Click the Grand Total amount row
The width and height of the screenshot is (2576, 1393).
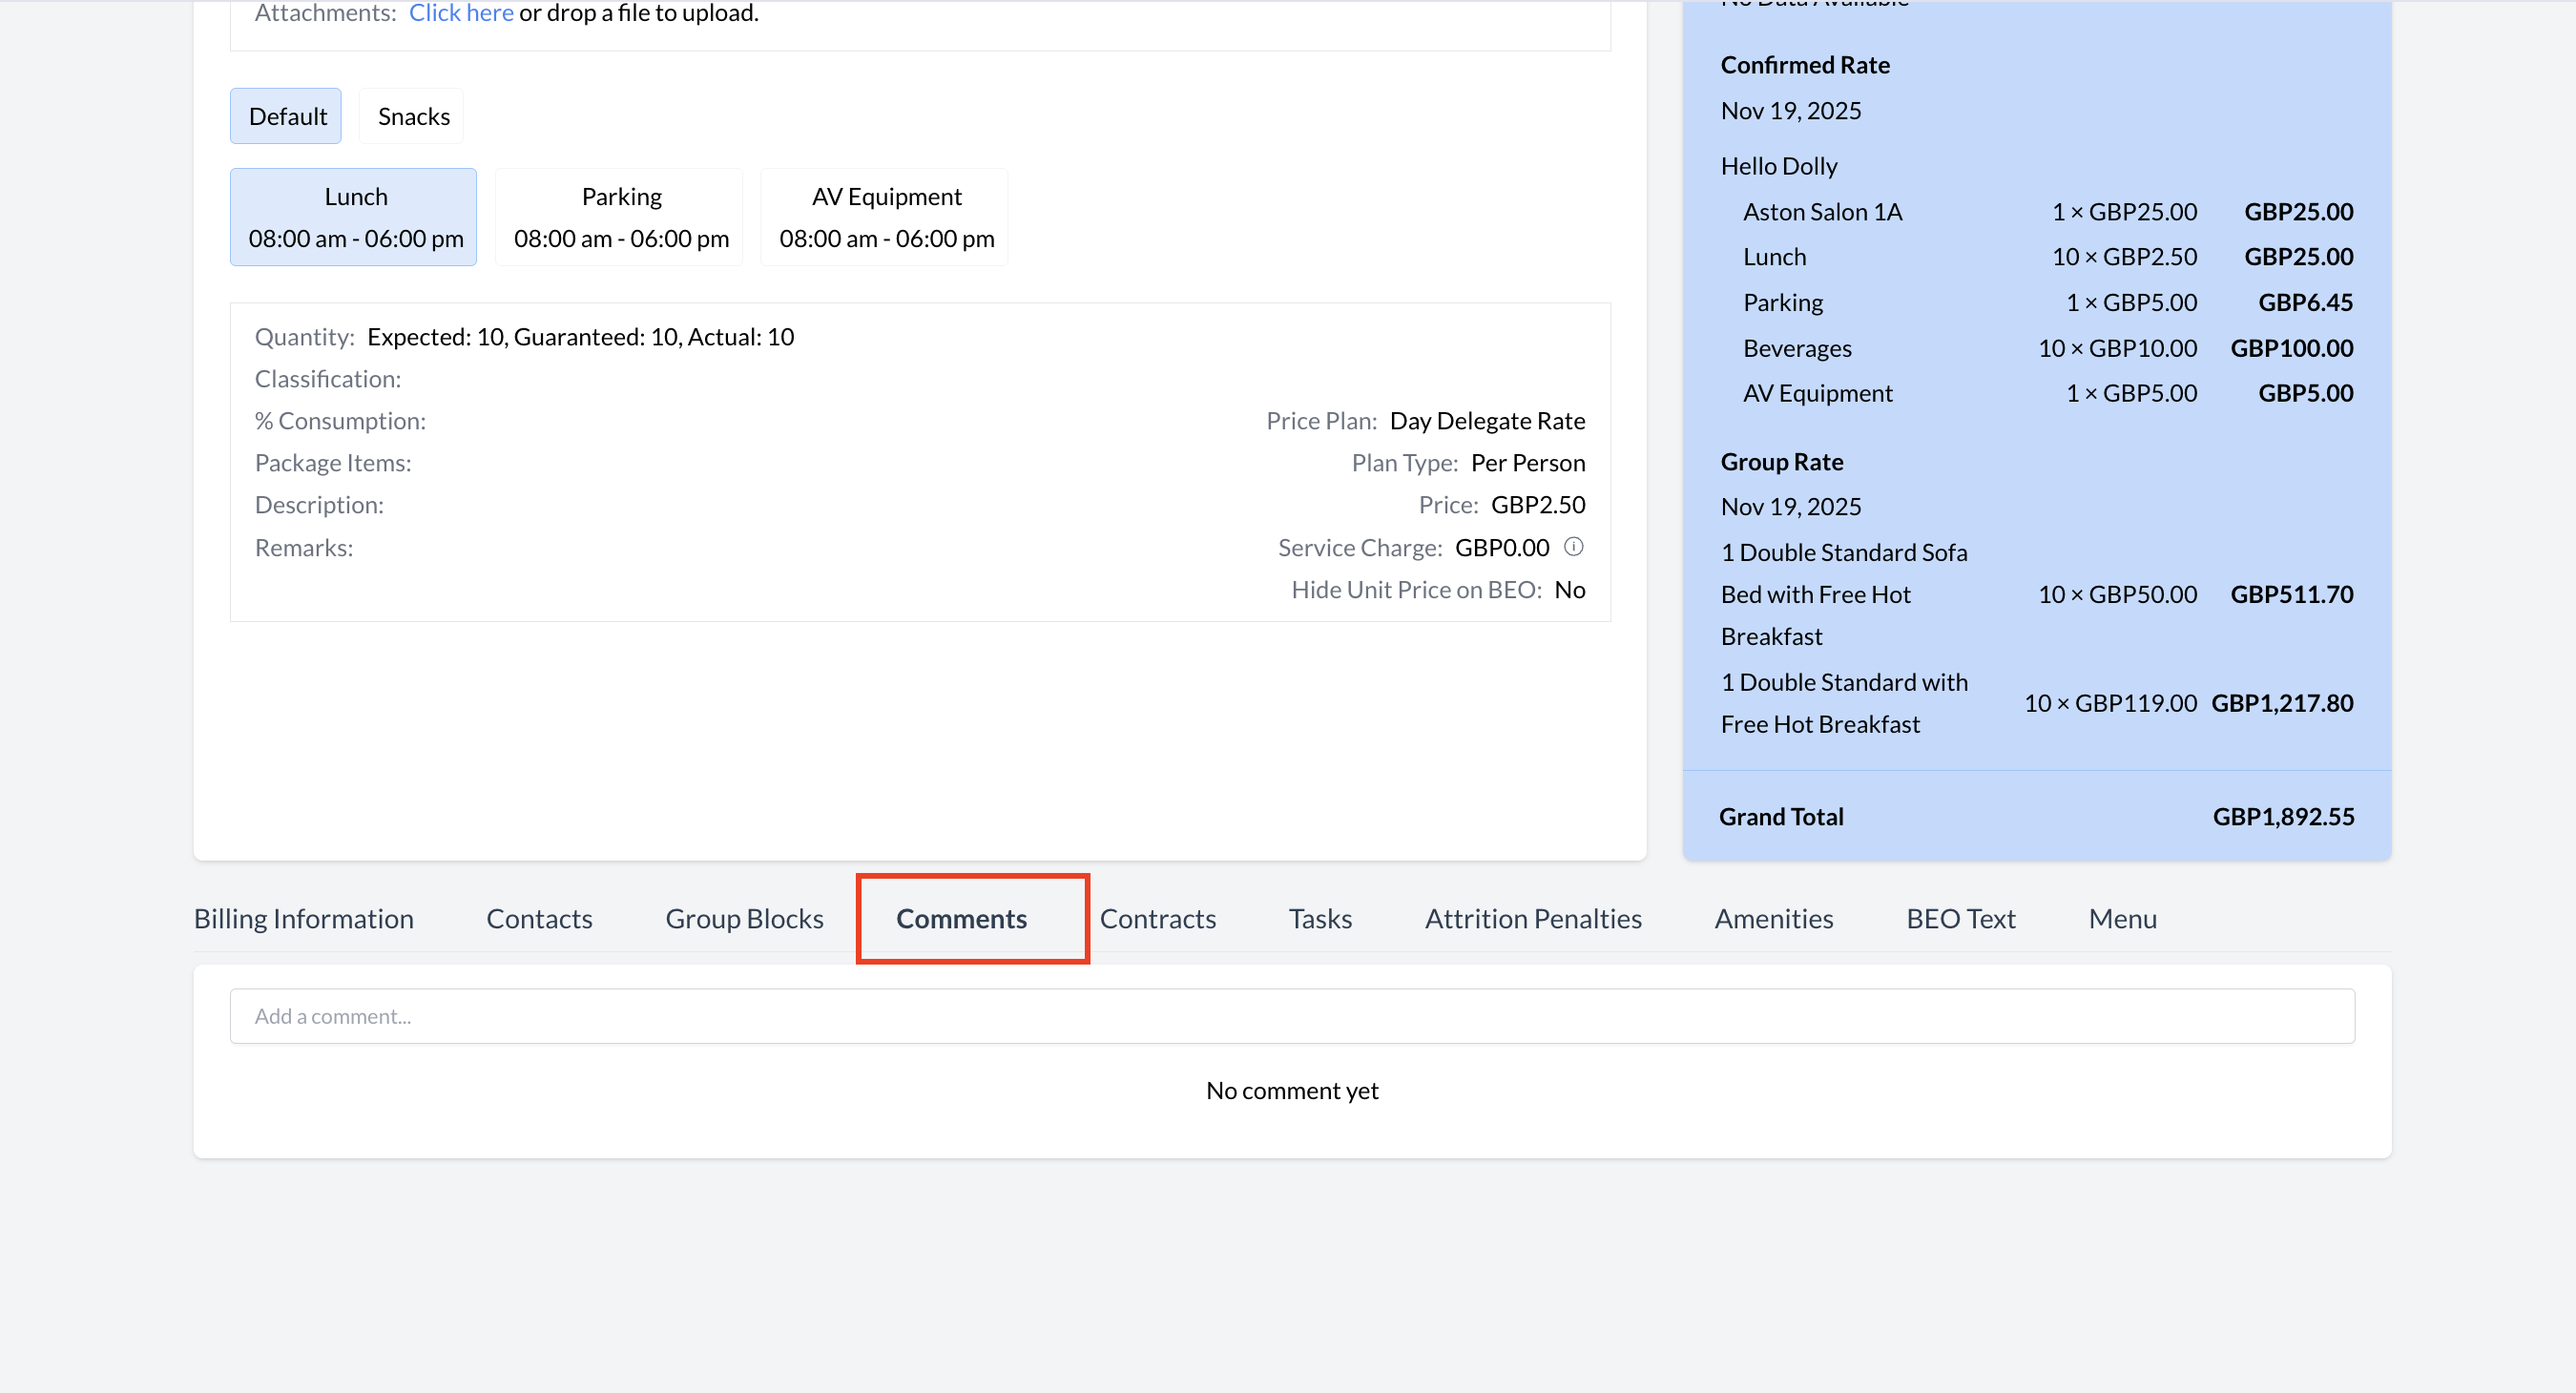(x=2036, y=816)
